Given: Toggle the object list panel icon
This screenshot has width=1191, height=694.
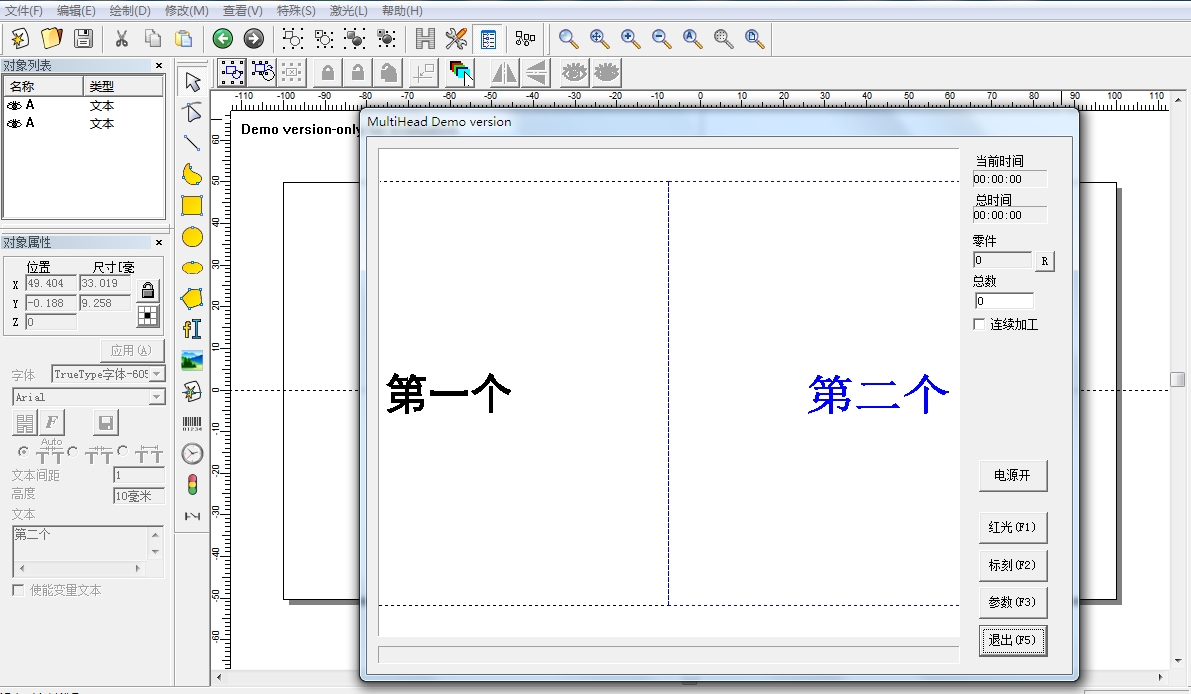Looking at the screenshot, I should pyautogui.click(x=488, y=38).
